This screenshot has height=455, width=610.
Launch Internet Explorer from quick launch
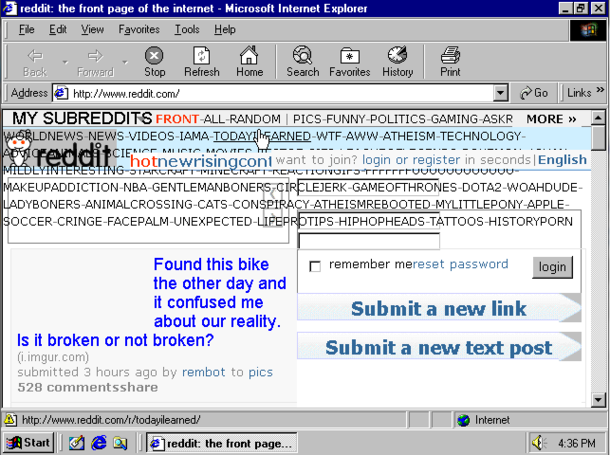click(x=99, y=443)
